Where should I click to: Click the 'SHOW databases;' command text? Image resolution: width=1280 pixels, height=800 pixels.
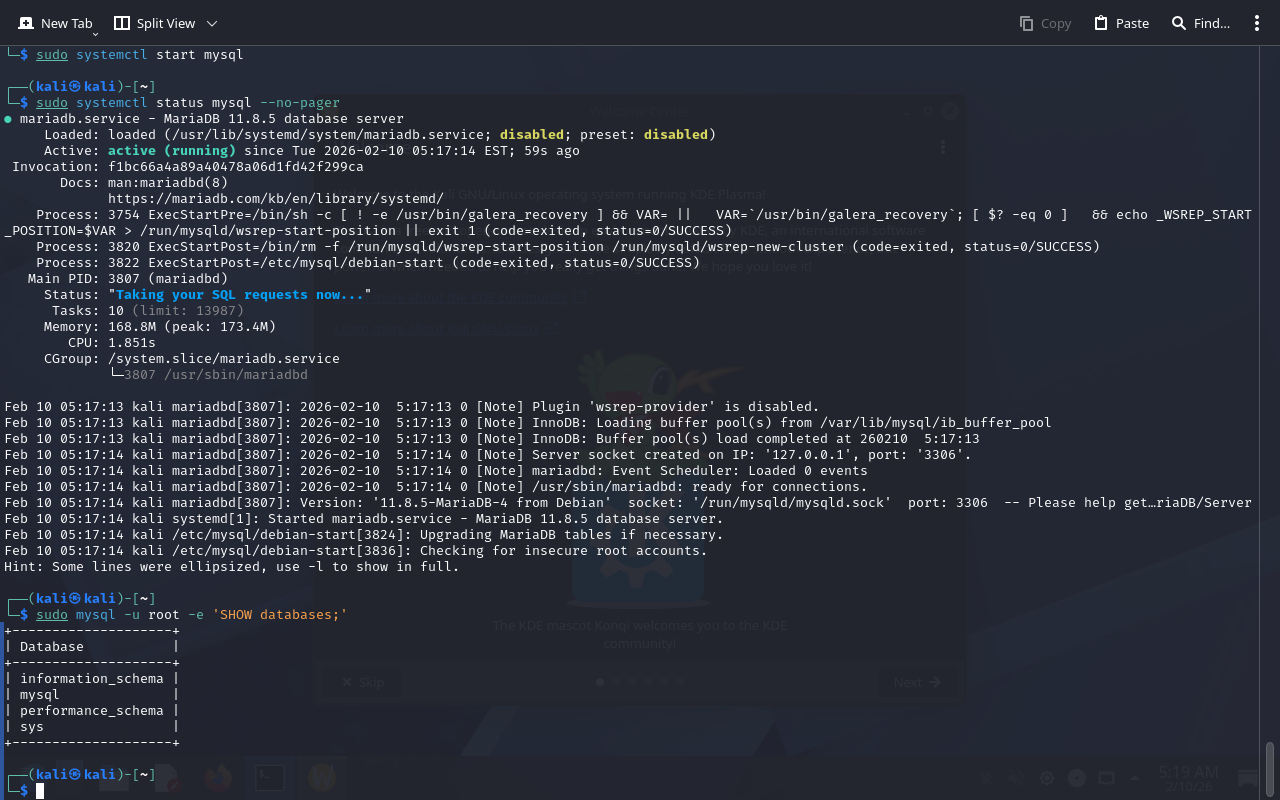[x=279, y=614]
